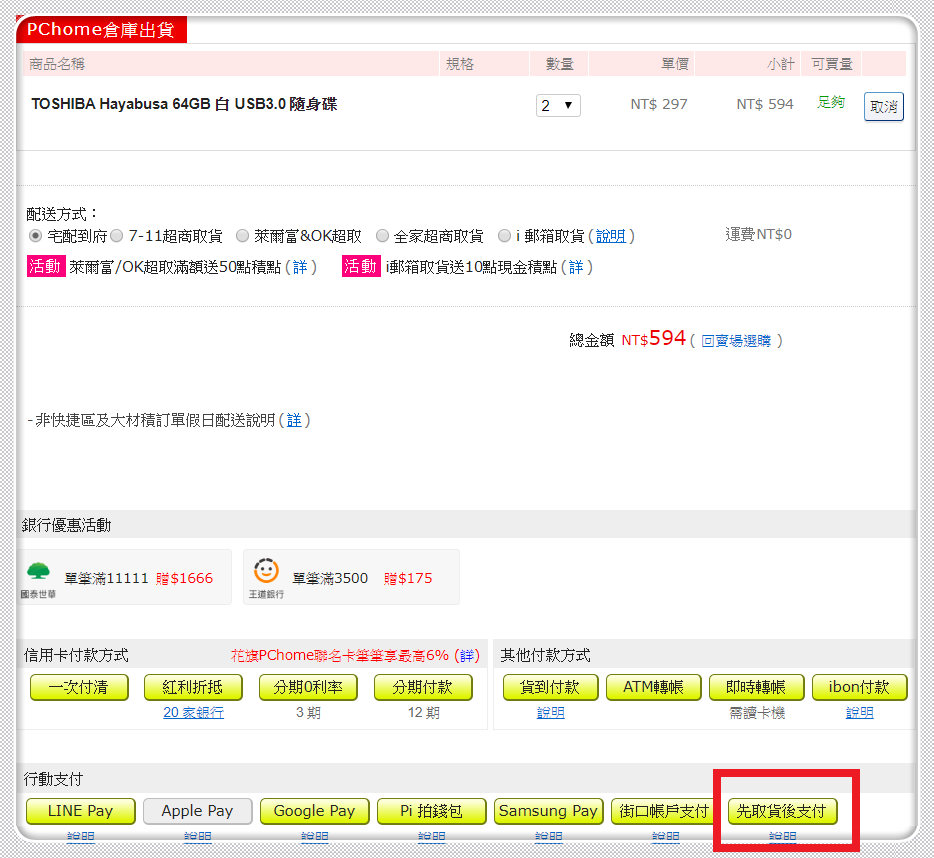
Task: Pay with Google Pay button
Action: click(x=315, y=812)
